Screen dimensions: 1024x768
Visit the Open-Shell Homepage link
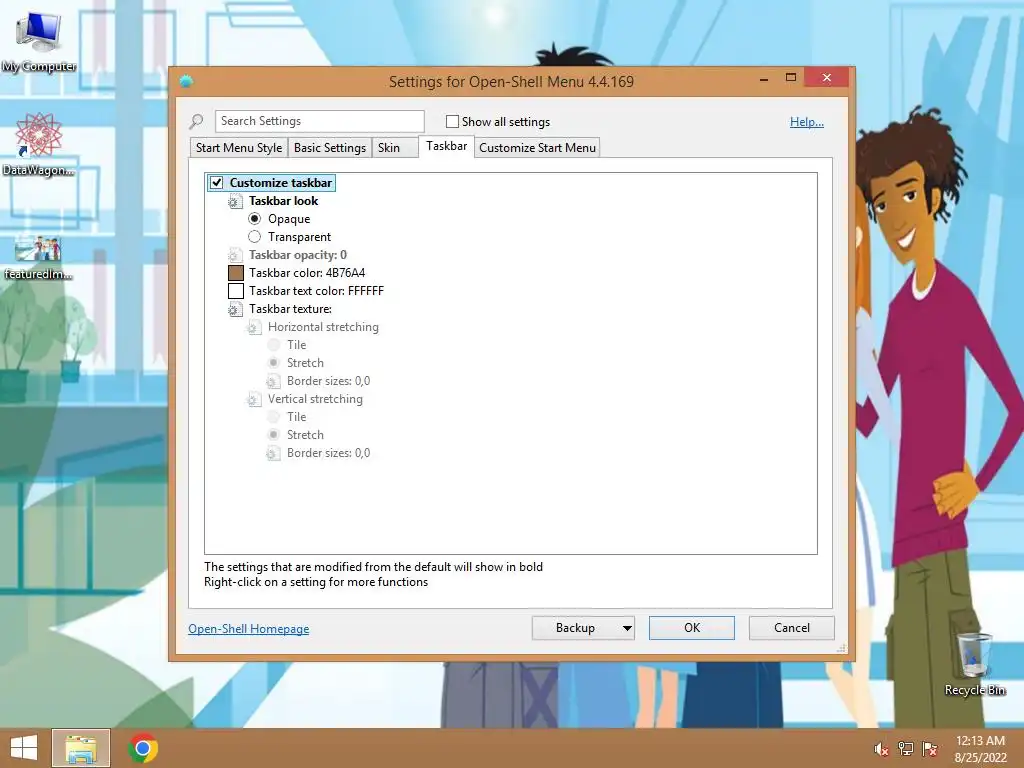click(x=249, y=629)
